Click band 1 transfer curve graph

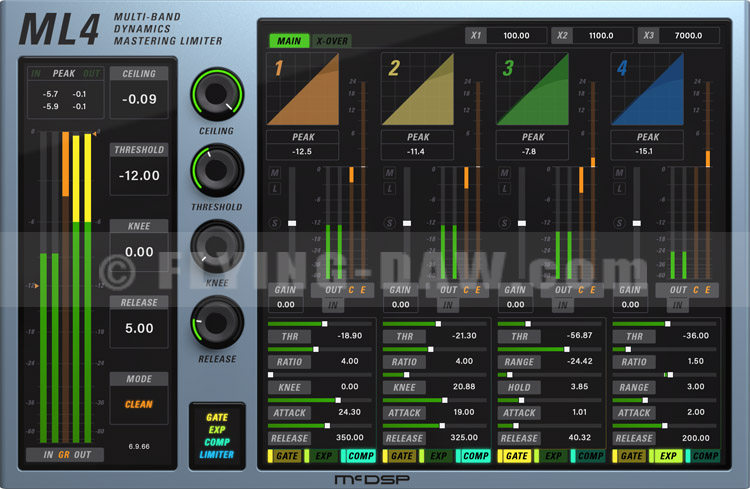click(x=303, y=89)
